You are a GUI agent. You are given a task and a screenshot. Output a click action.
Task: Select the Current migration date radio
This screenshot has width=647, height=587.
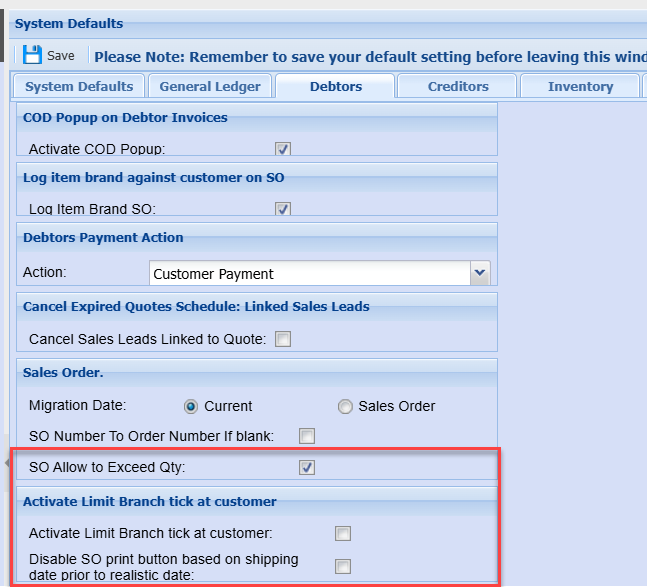[x=191, y=407]
